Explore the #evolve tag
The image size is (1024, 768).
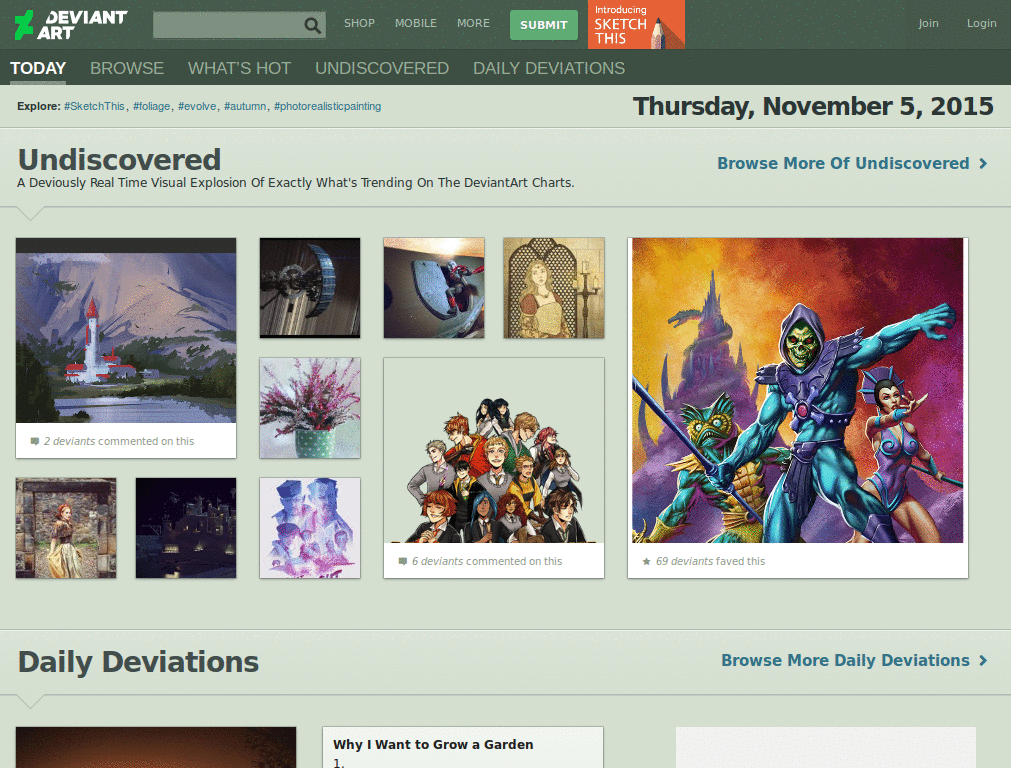click(197, 106)
